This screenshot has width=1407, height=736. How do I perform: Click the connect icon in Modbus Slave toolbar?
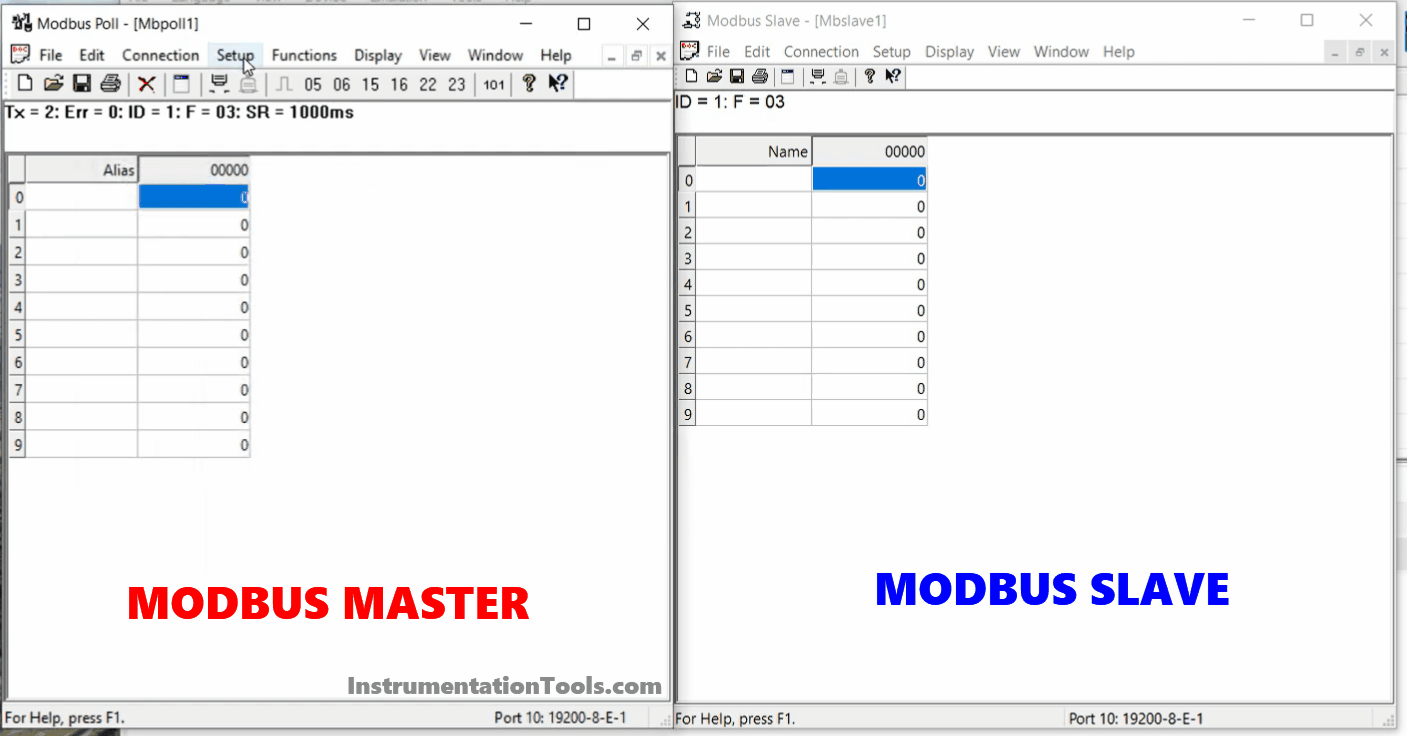[818, 76]
